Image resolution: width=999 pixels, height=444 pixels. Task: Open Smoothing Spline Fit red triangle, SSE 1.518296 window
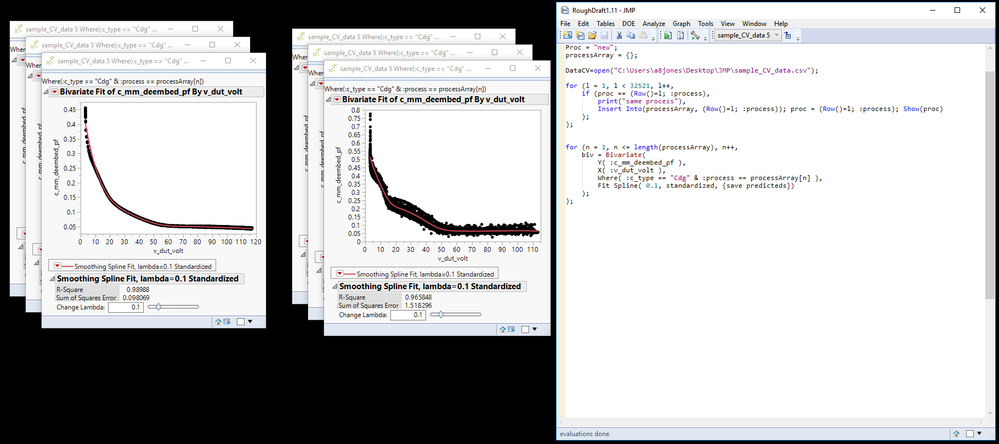coord(340,274)
